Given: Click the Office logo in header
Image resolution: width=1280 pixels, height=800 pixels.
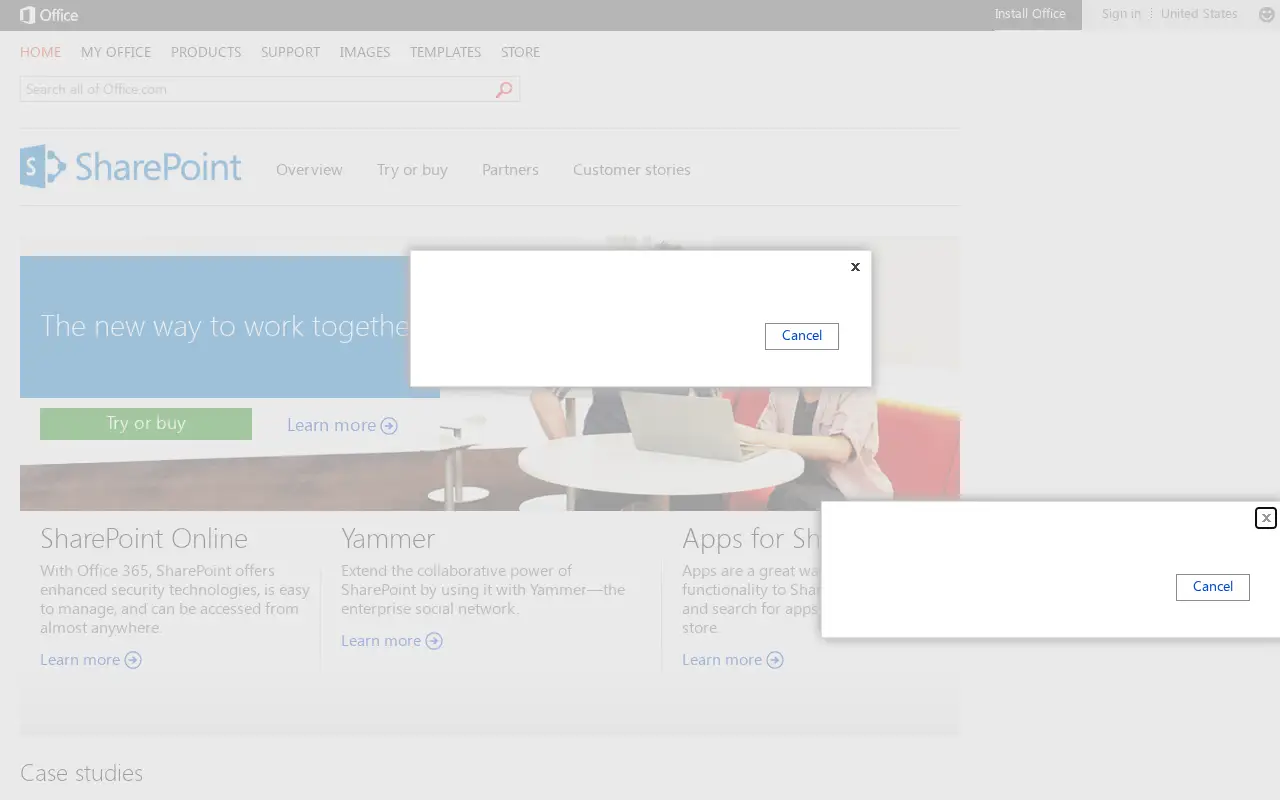Looking at the screenshot, I should 49,15.
